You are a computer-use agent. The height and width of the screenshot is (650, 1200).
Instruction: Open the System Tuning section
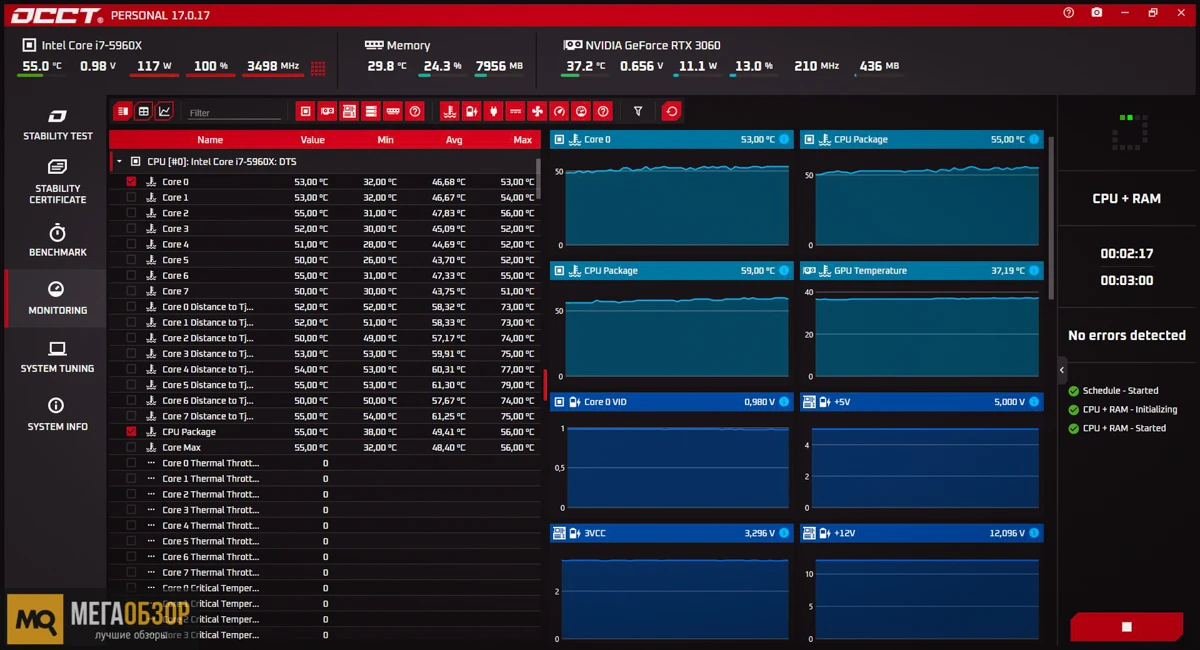[57, 357]
